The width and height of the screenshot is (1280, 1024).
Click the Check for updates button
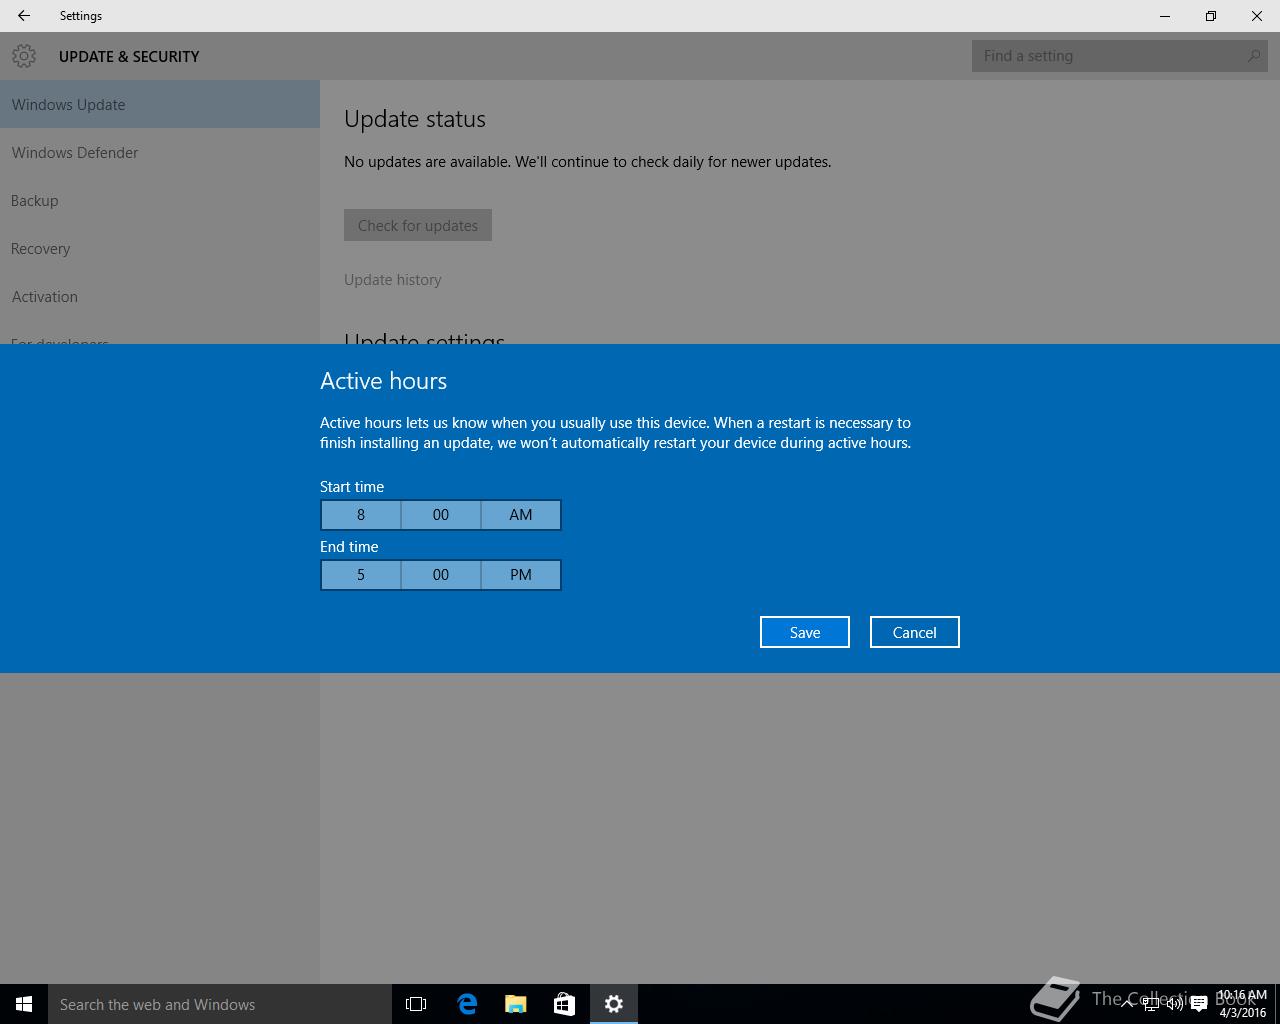click(418, 225)
